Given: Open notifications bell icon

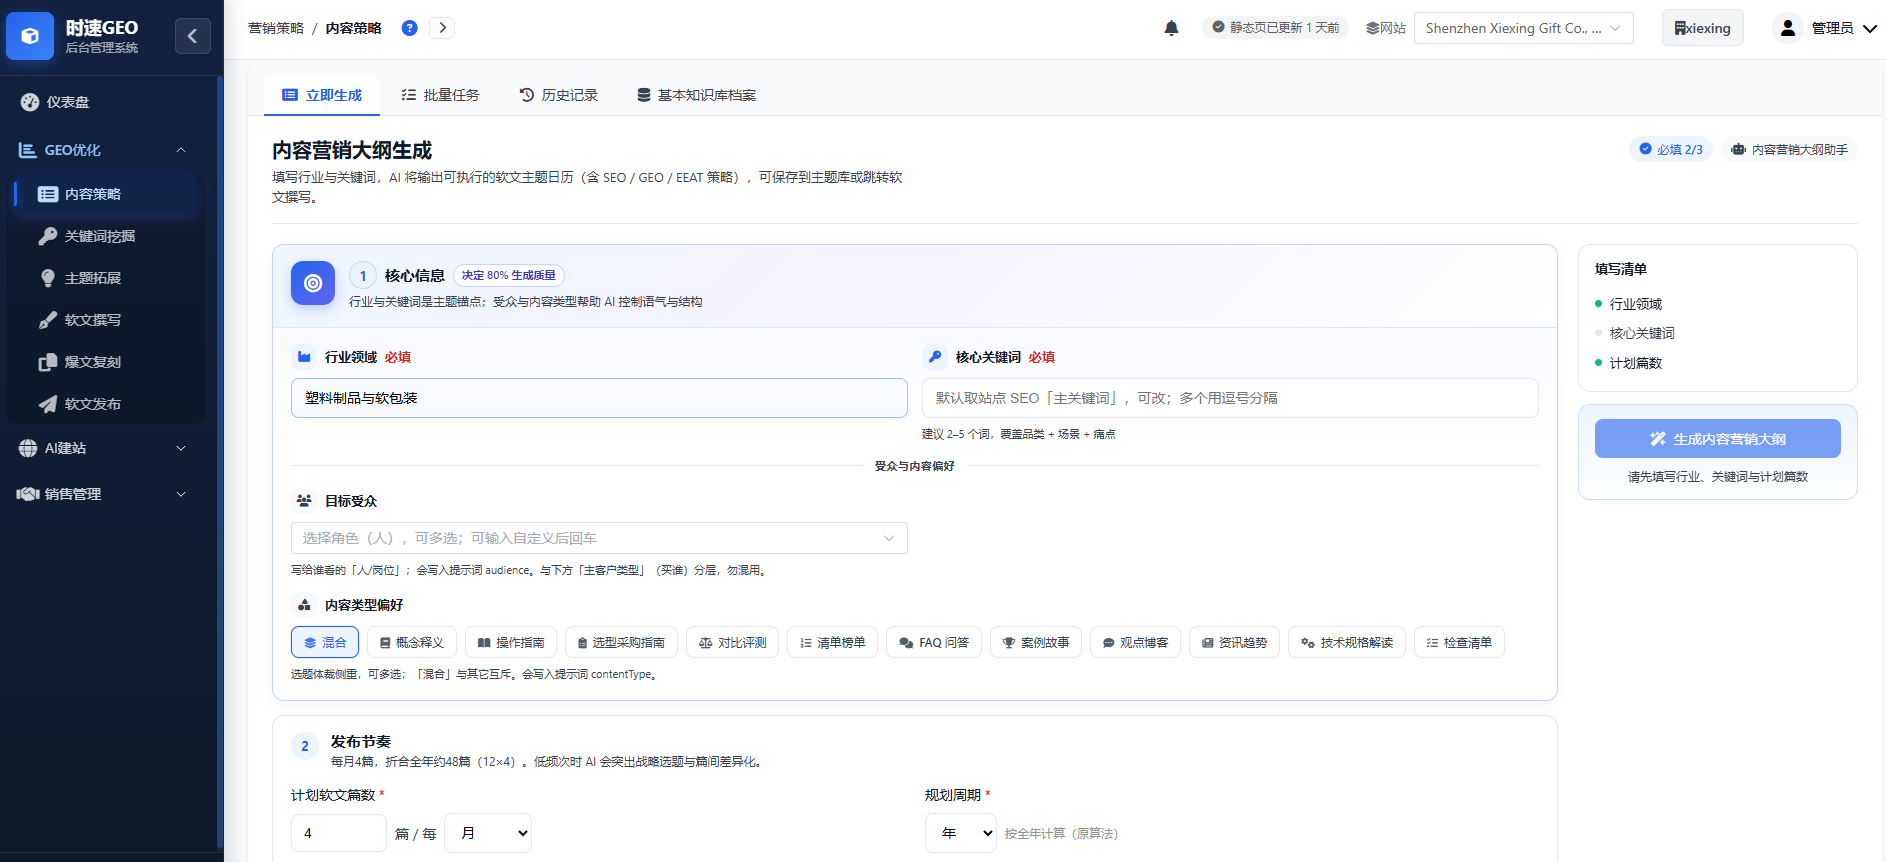Looking at the screenshot, I should coord(1171,28).
